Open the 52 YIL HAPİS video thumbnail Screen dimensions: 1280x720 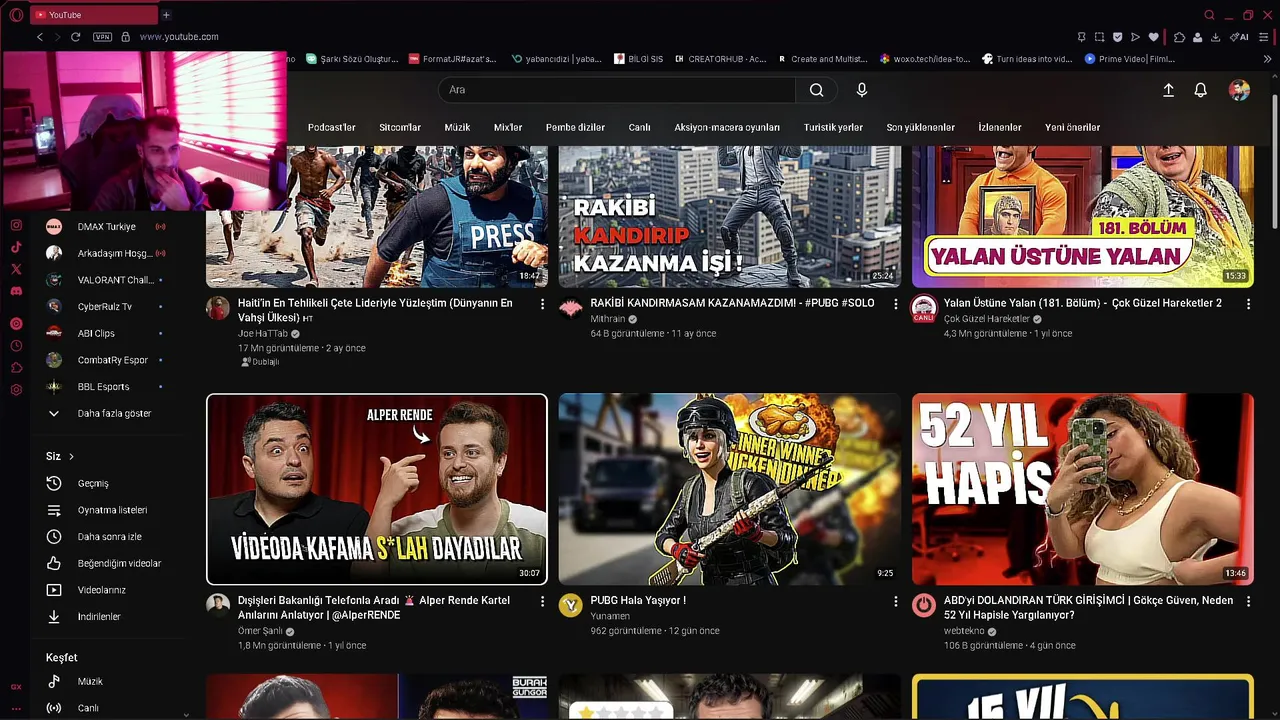1082,489
